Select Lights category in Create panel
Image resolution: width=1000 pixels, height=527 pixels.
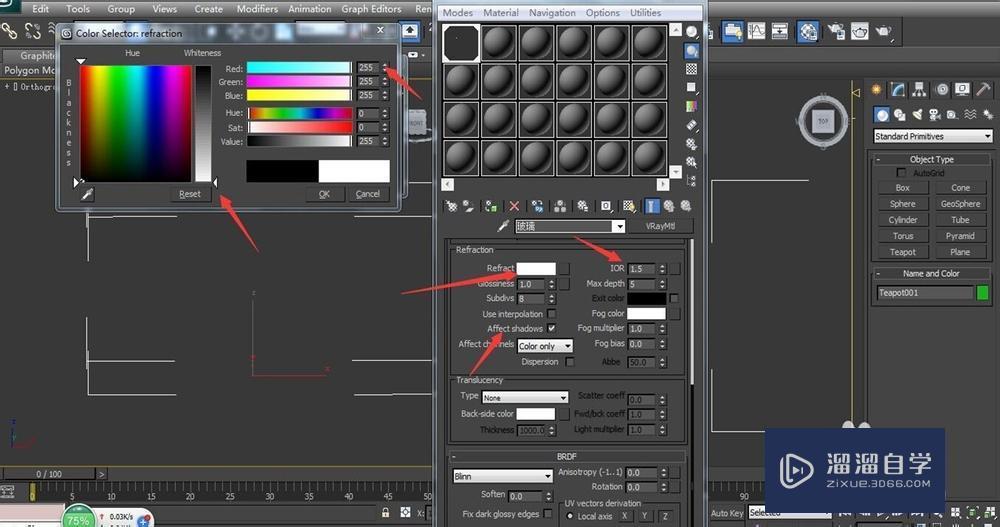(917, 115)
